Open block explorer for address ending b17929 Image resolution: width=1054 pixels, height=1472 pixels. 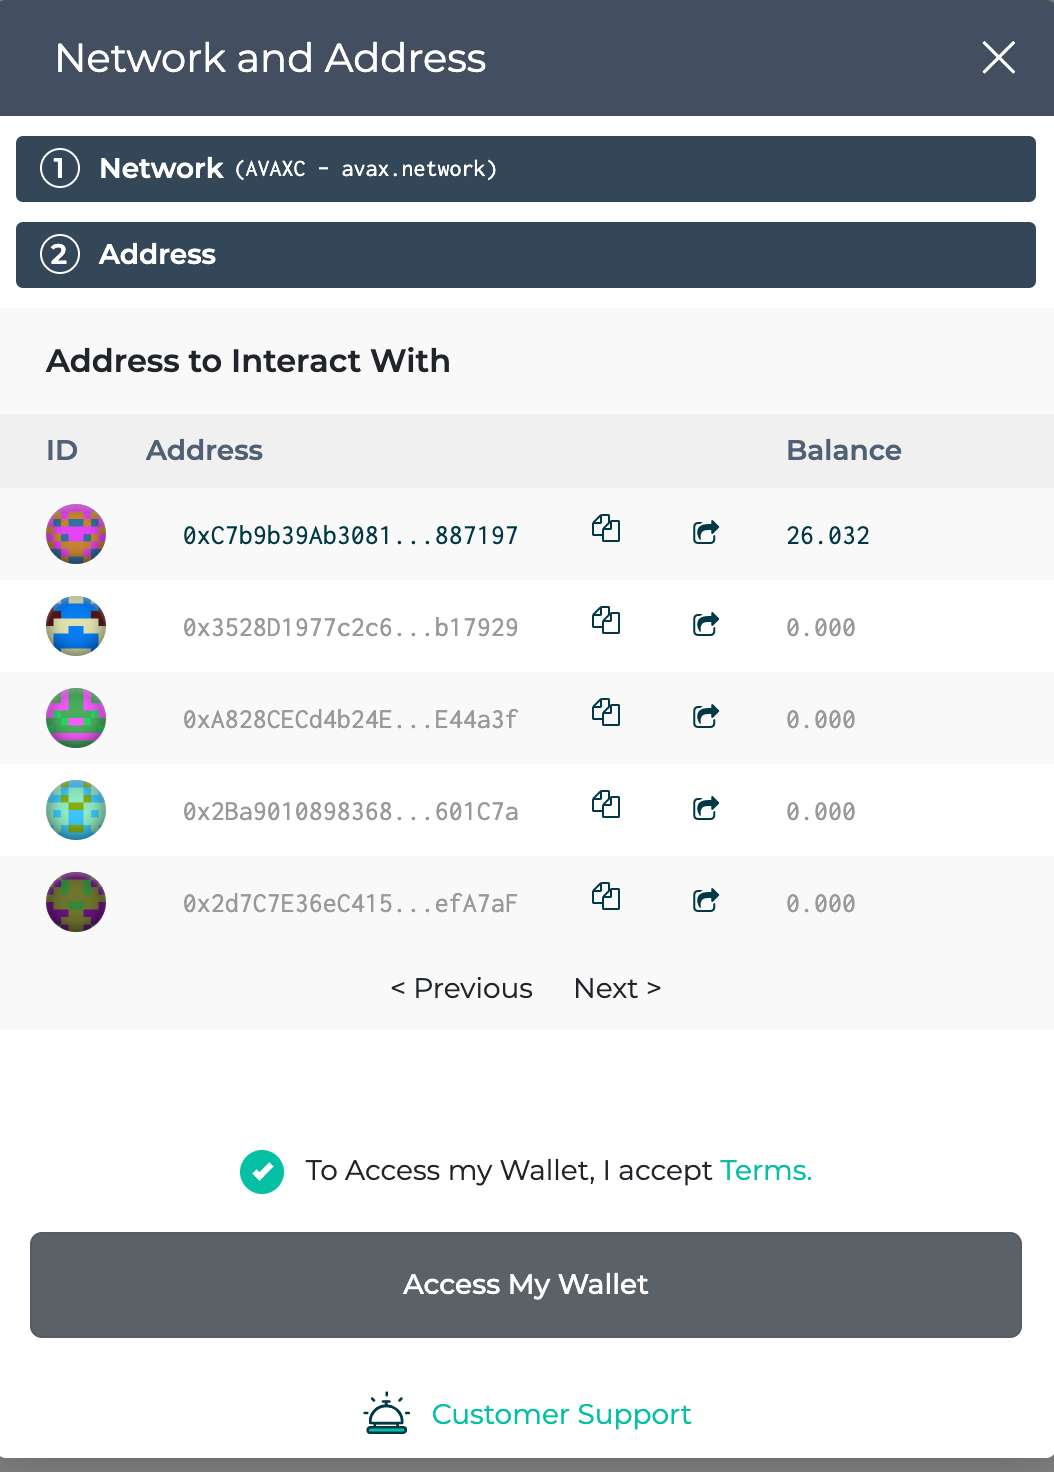[x=706, y=625]
